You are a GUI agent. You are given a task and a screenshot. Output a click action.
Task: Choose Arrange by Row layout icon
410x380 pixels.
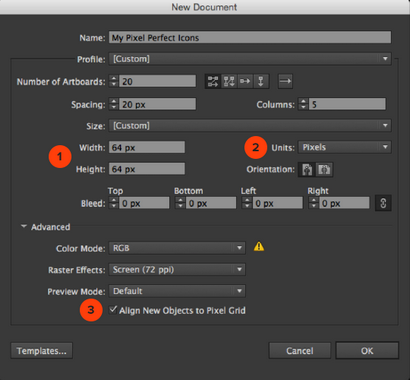pyautogui.click(x=245, y=81)
